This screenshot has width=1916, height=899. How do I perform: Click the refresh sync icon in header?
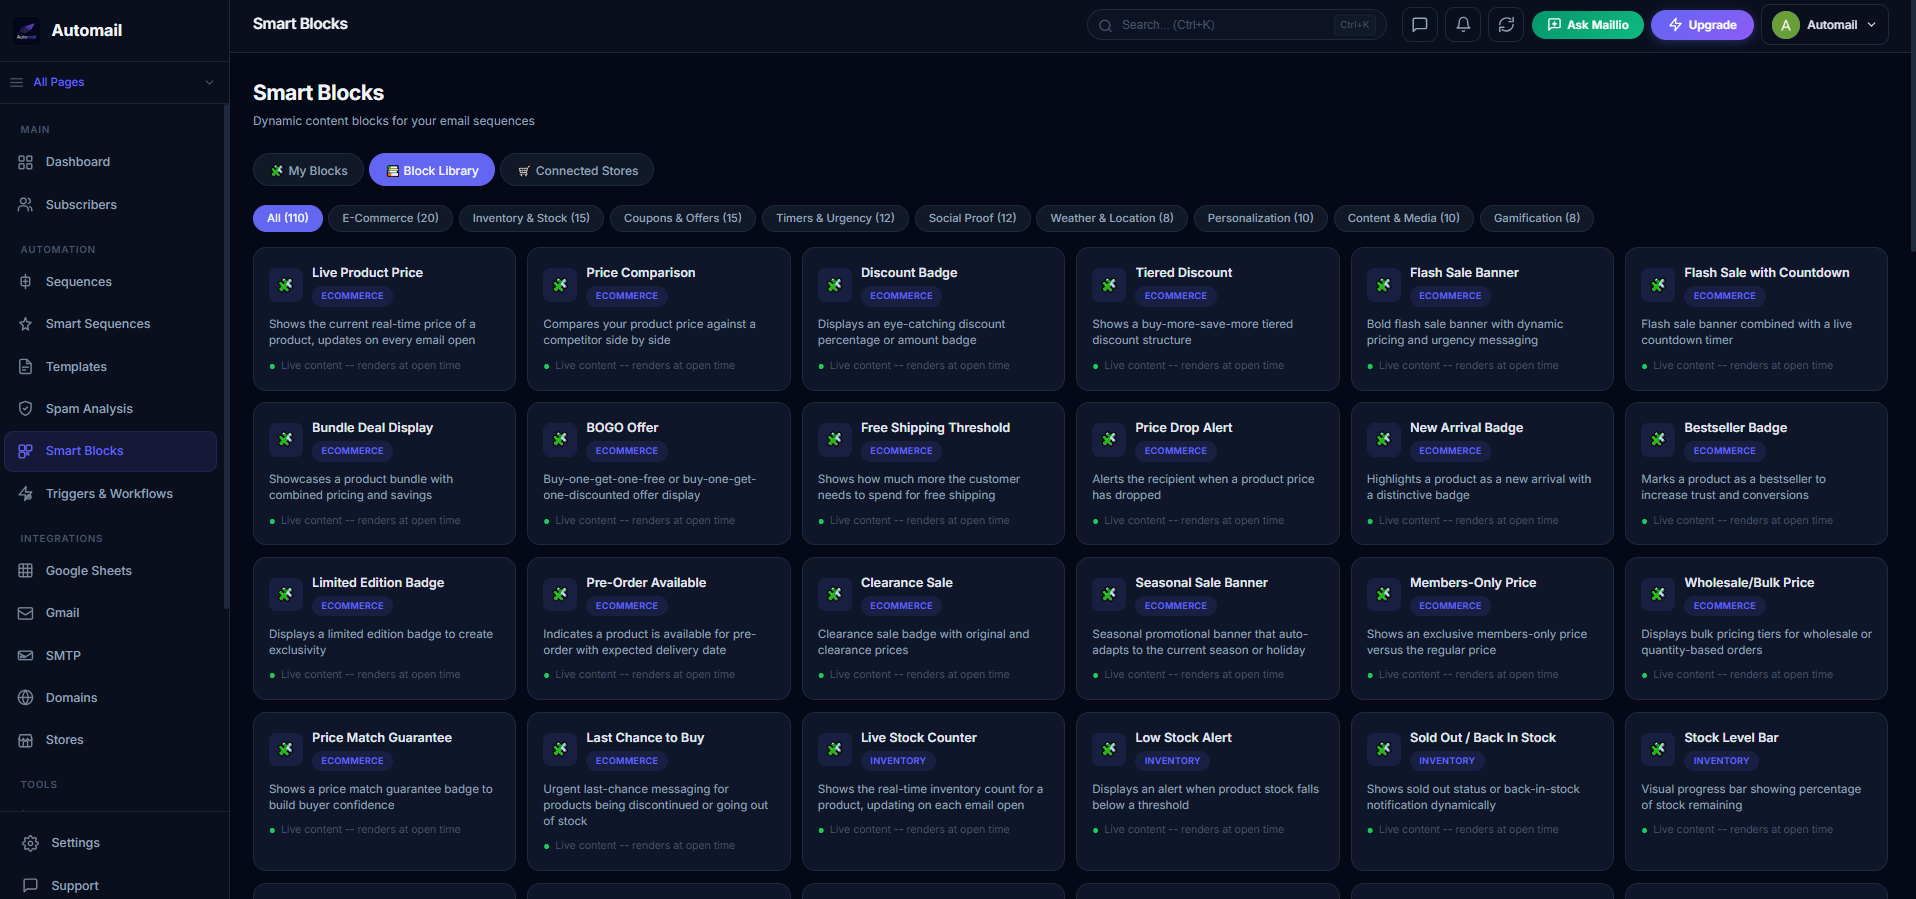coord(1506,25)
